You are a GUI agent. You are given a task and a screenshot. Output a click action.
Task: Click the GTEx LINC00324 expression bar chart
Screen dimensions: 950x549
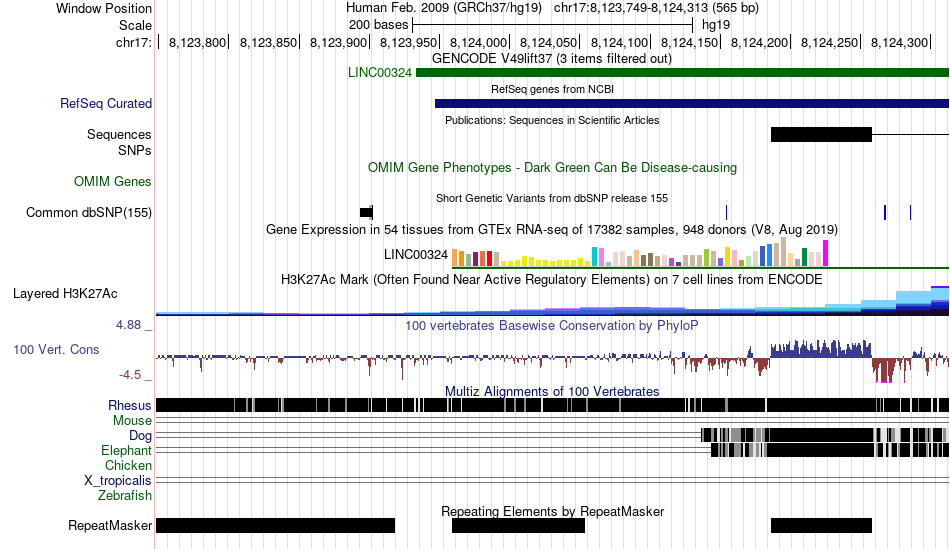pos(640,252)
